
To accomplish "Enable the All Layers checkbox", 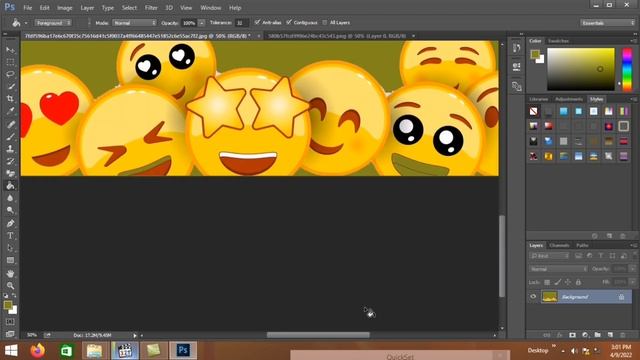I will click(x=324, y=22).
